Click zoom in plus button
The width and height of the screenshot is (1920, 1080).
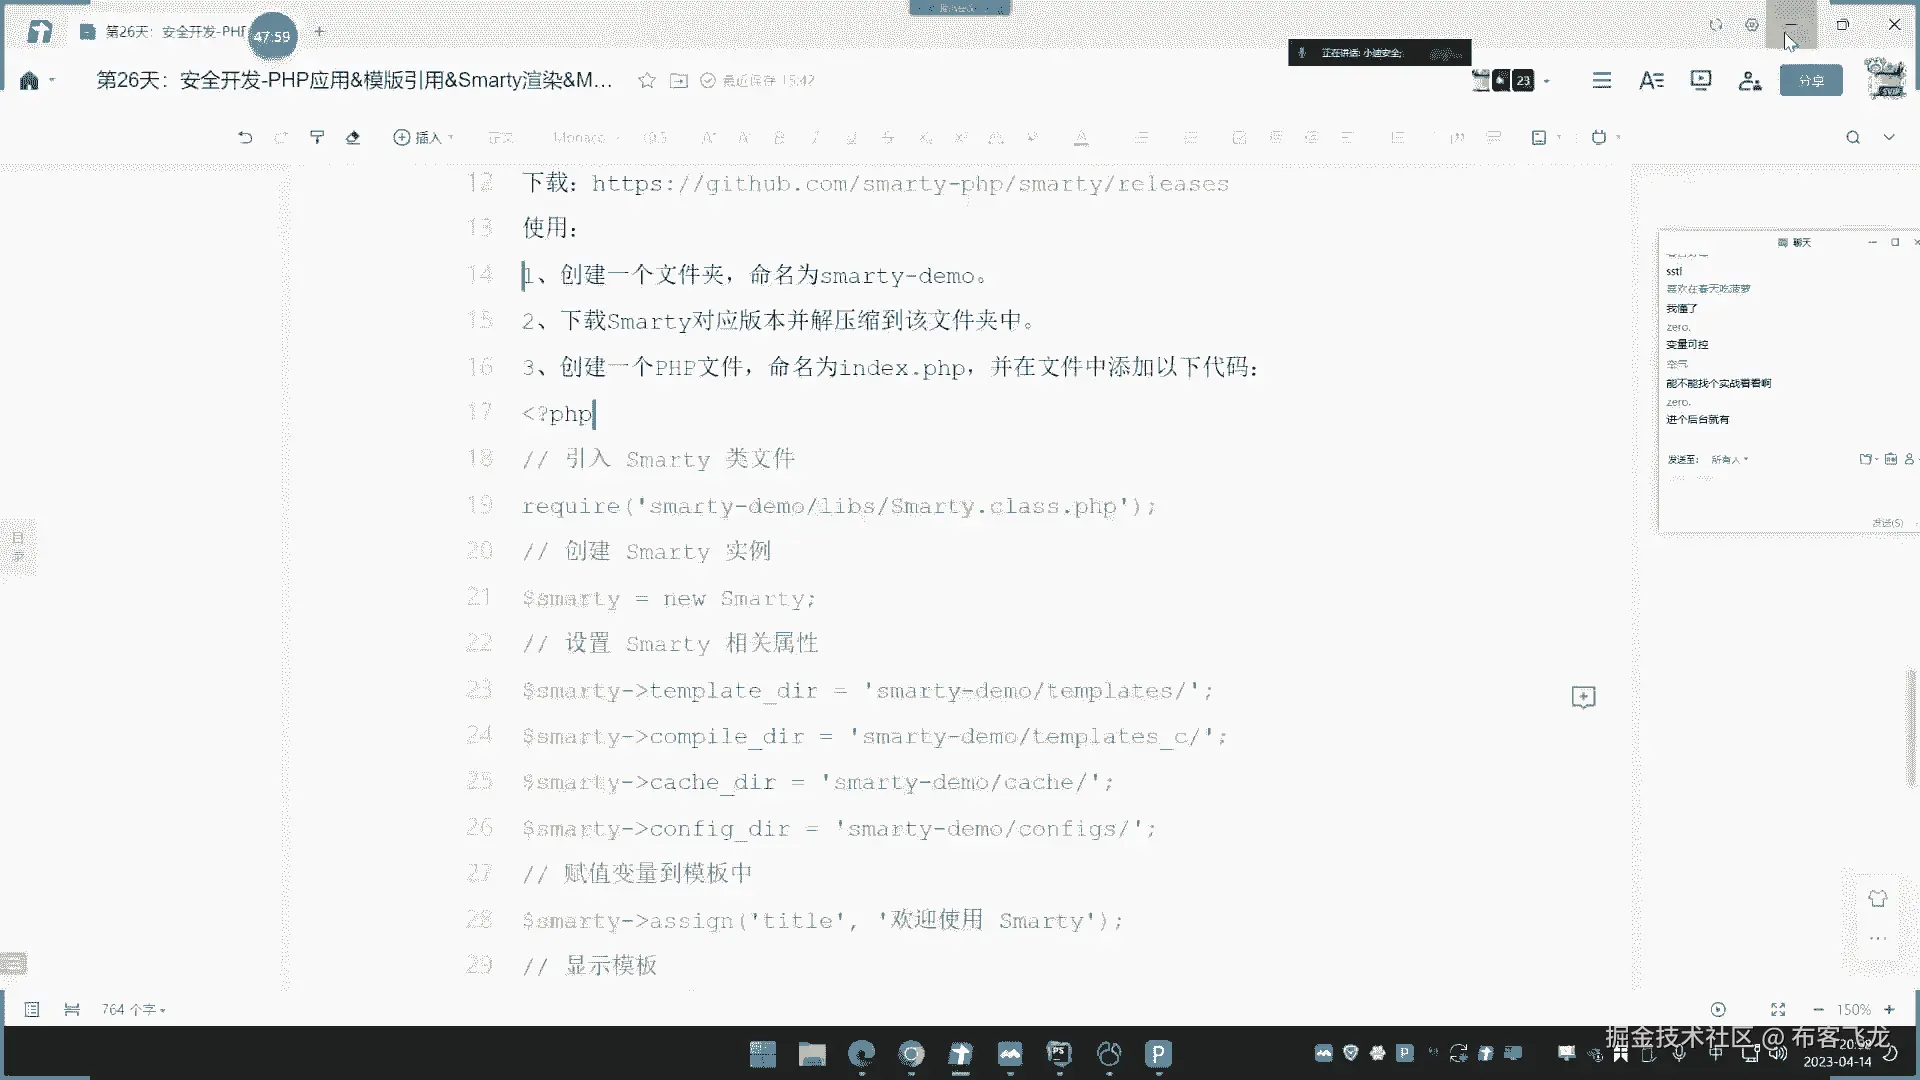point(1889,1009)
